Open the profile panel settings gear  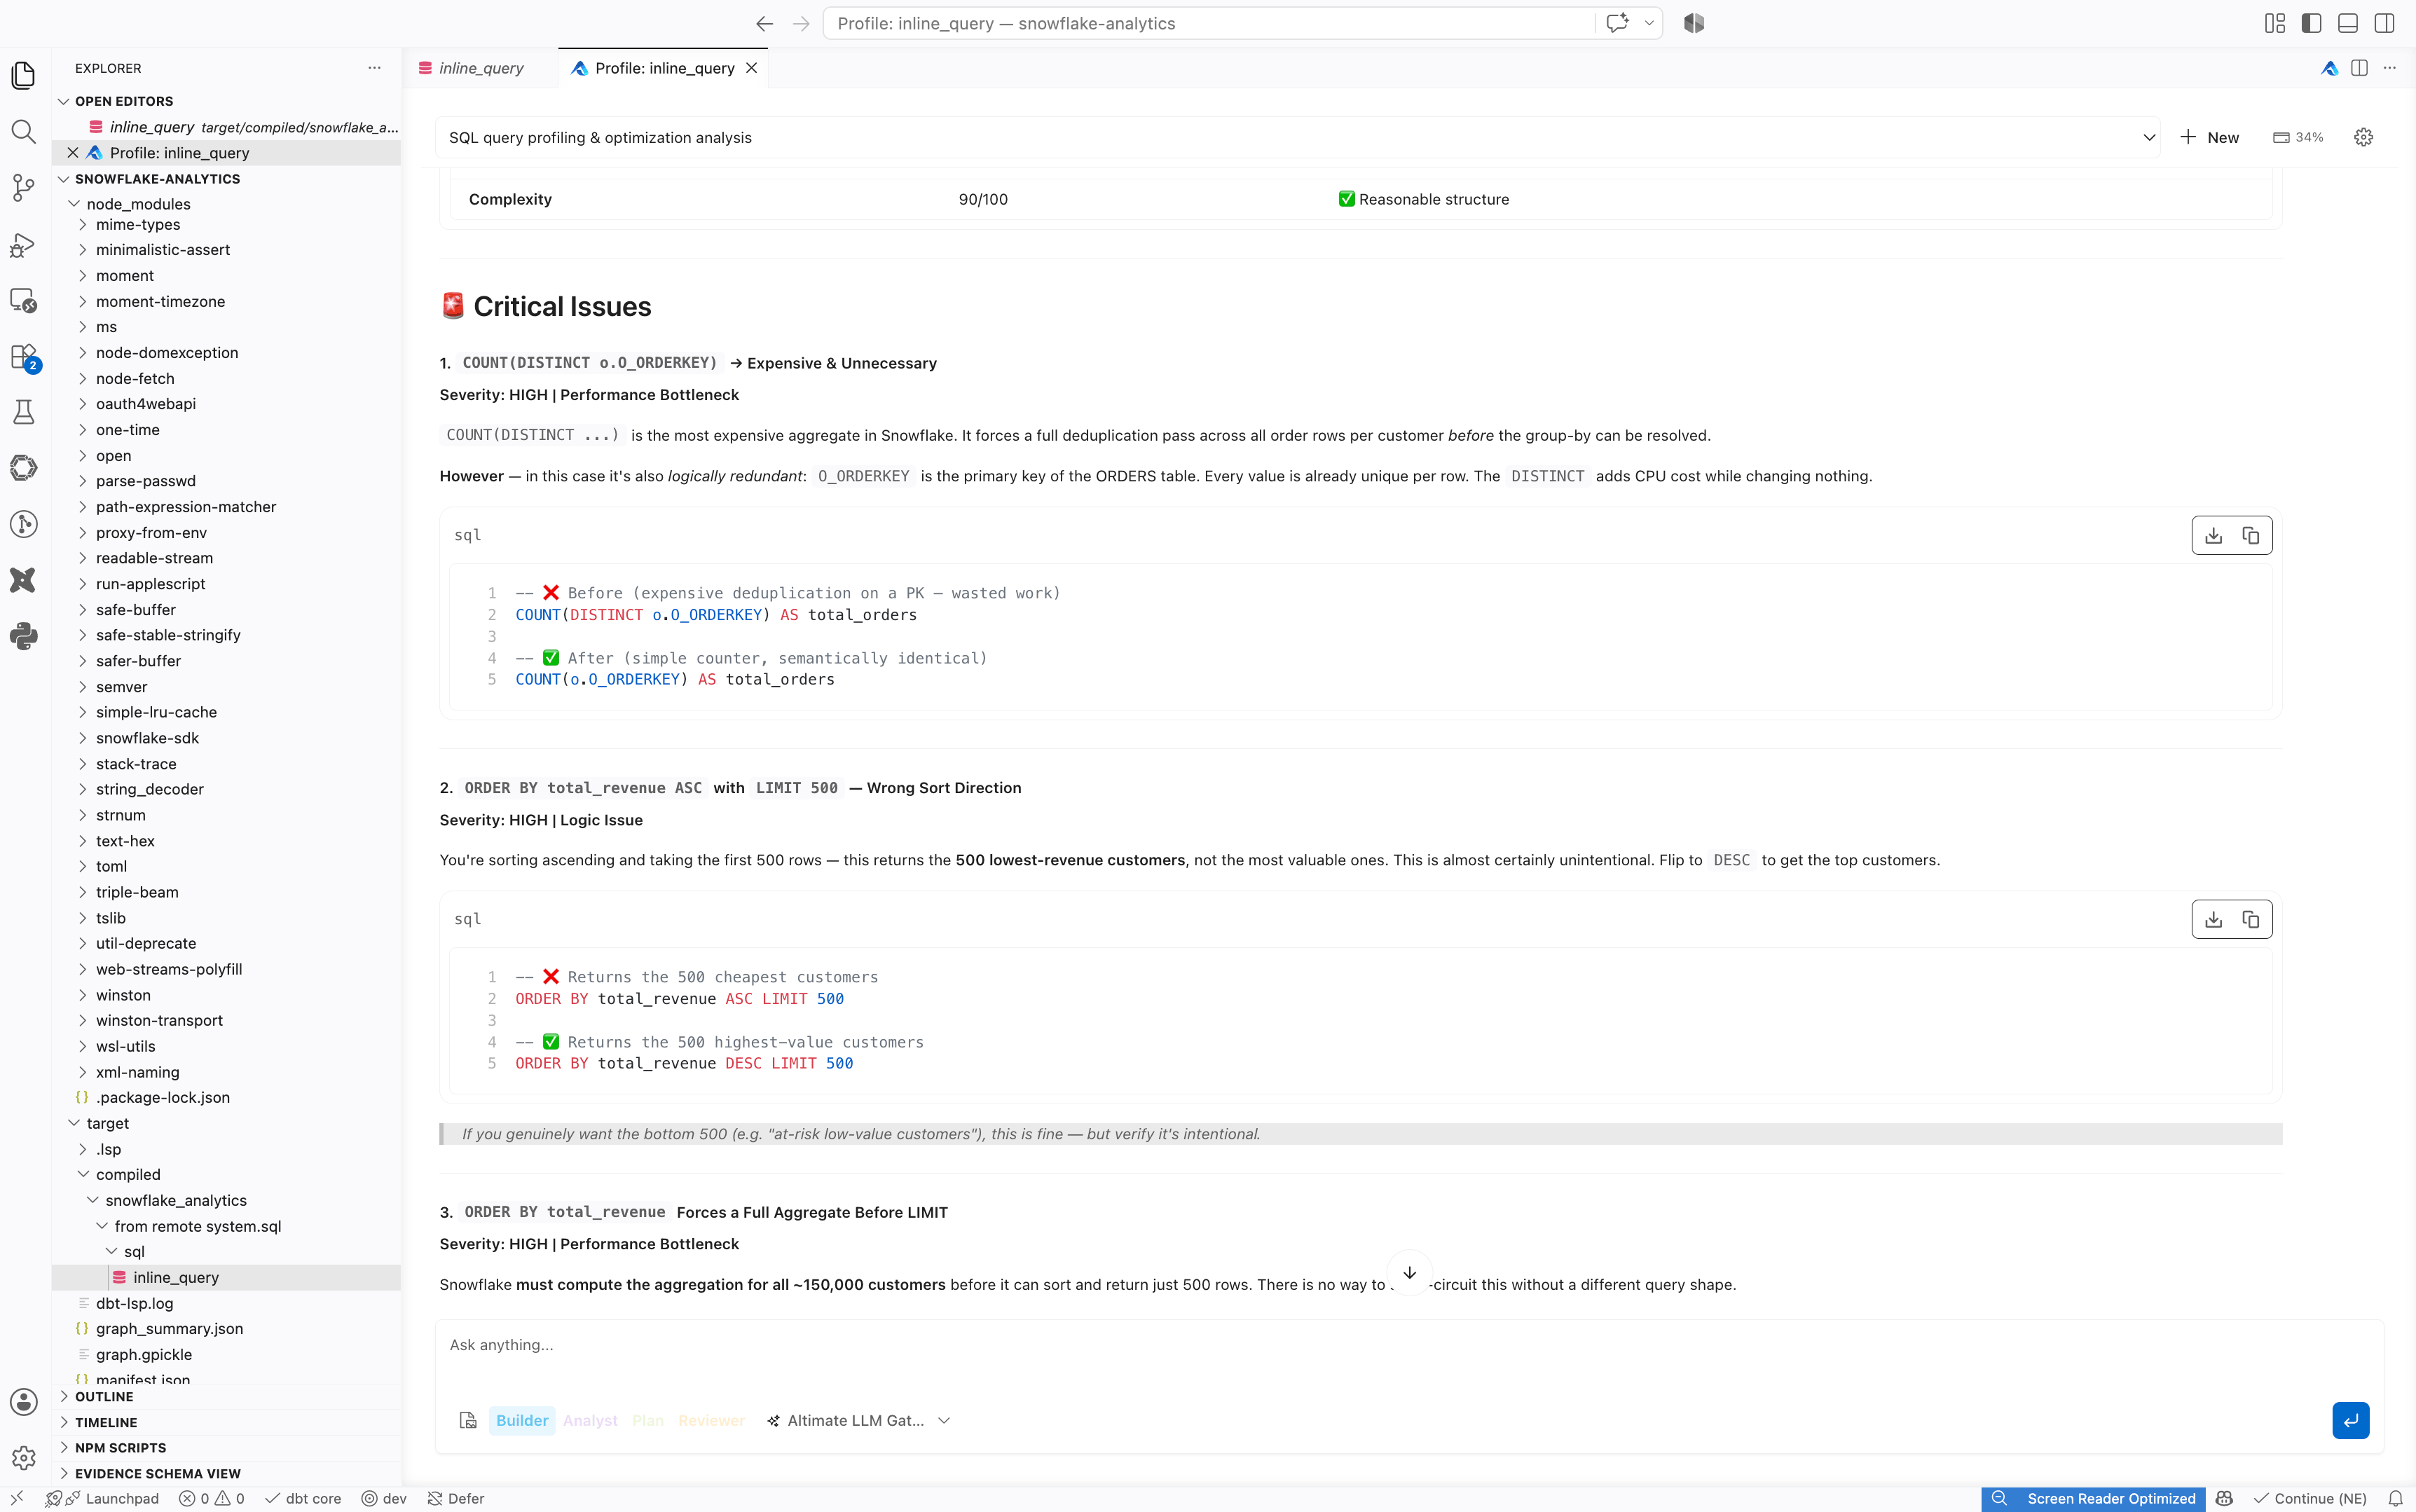[x=2363, y=137]
